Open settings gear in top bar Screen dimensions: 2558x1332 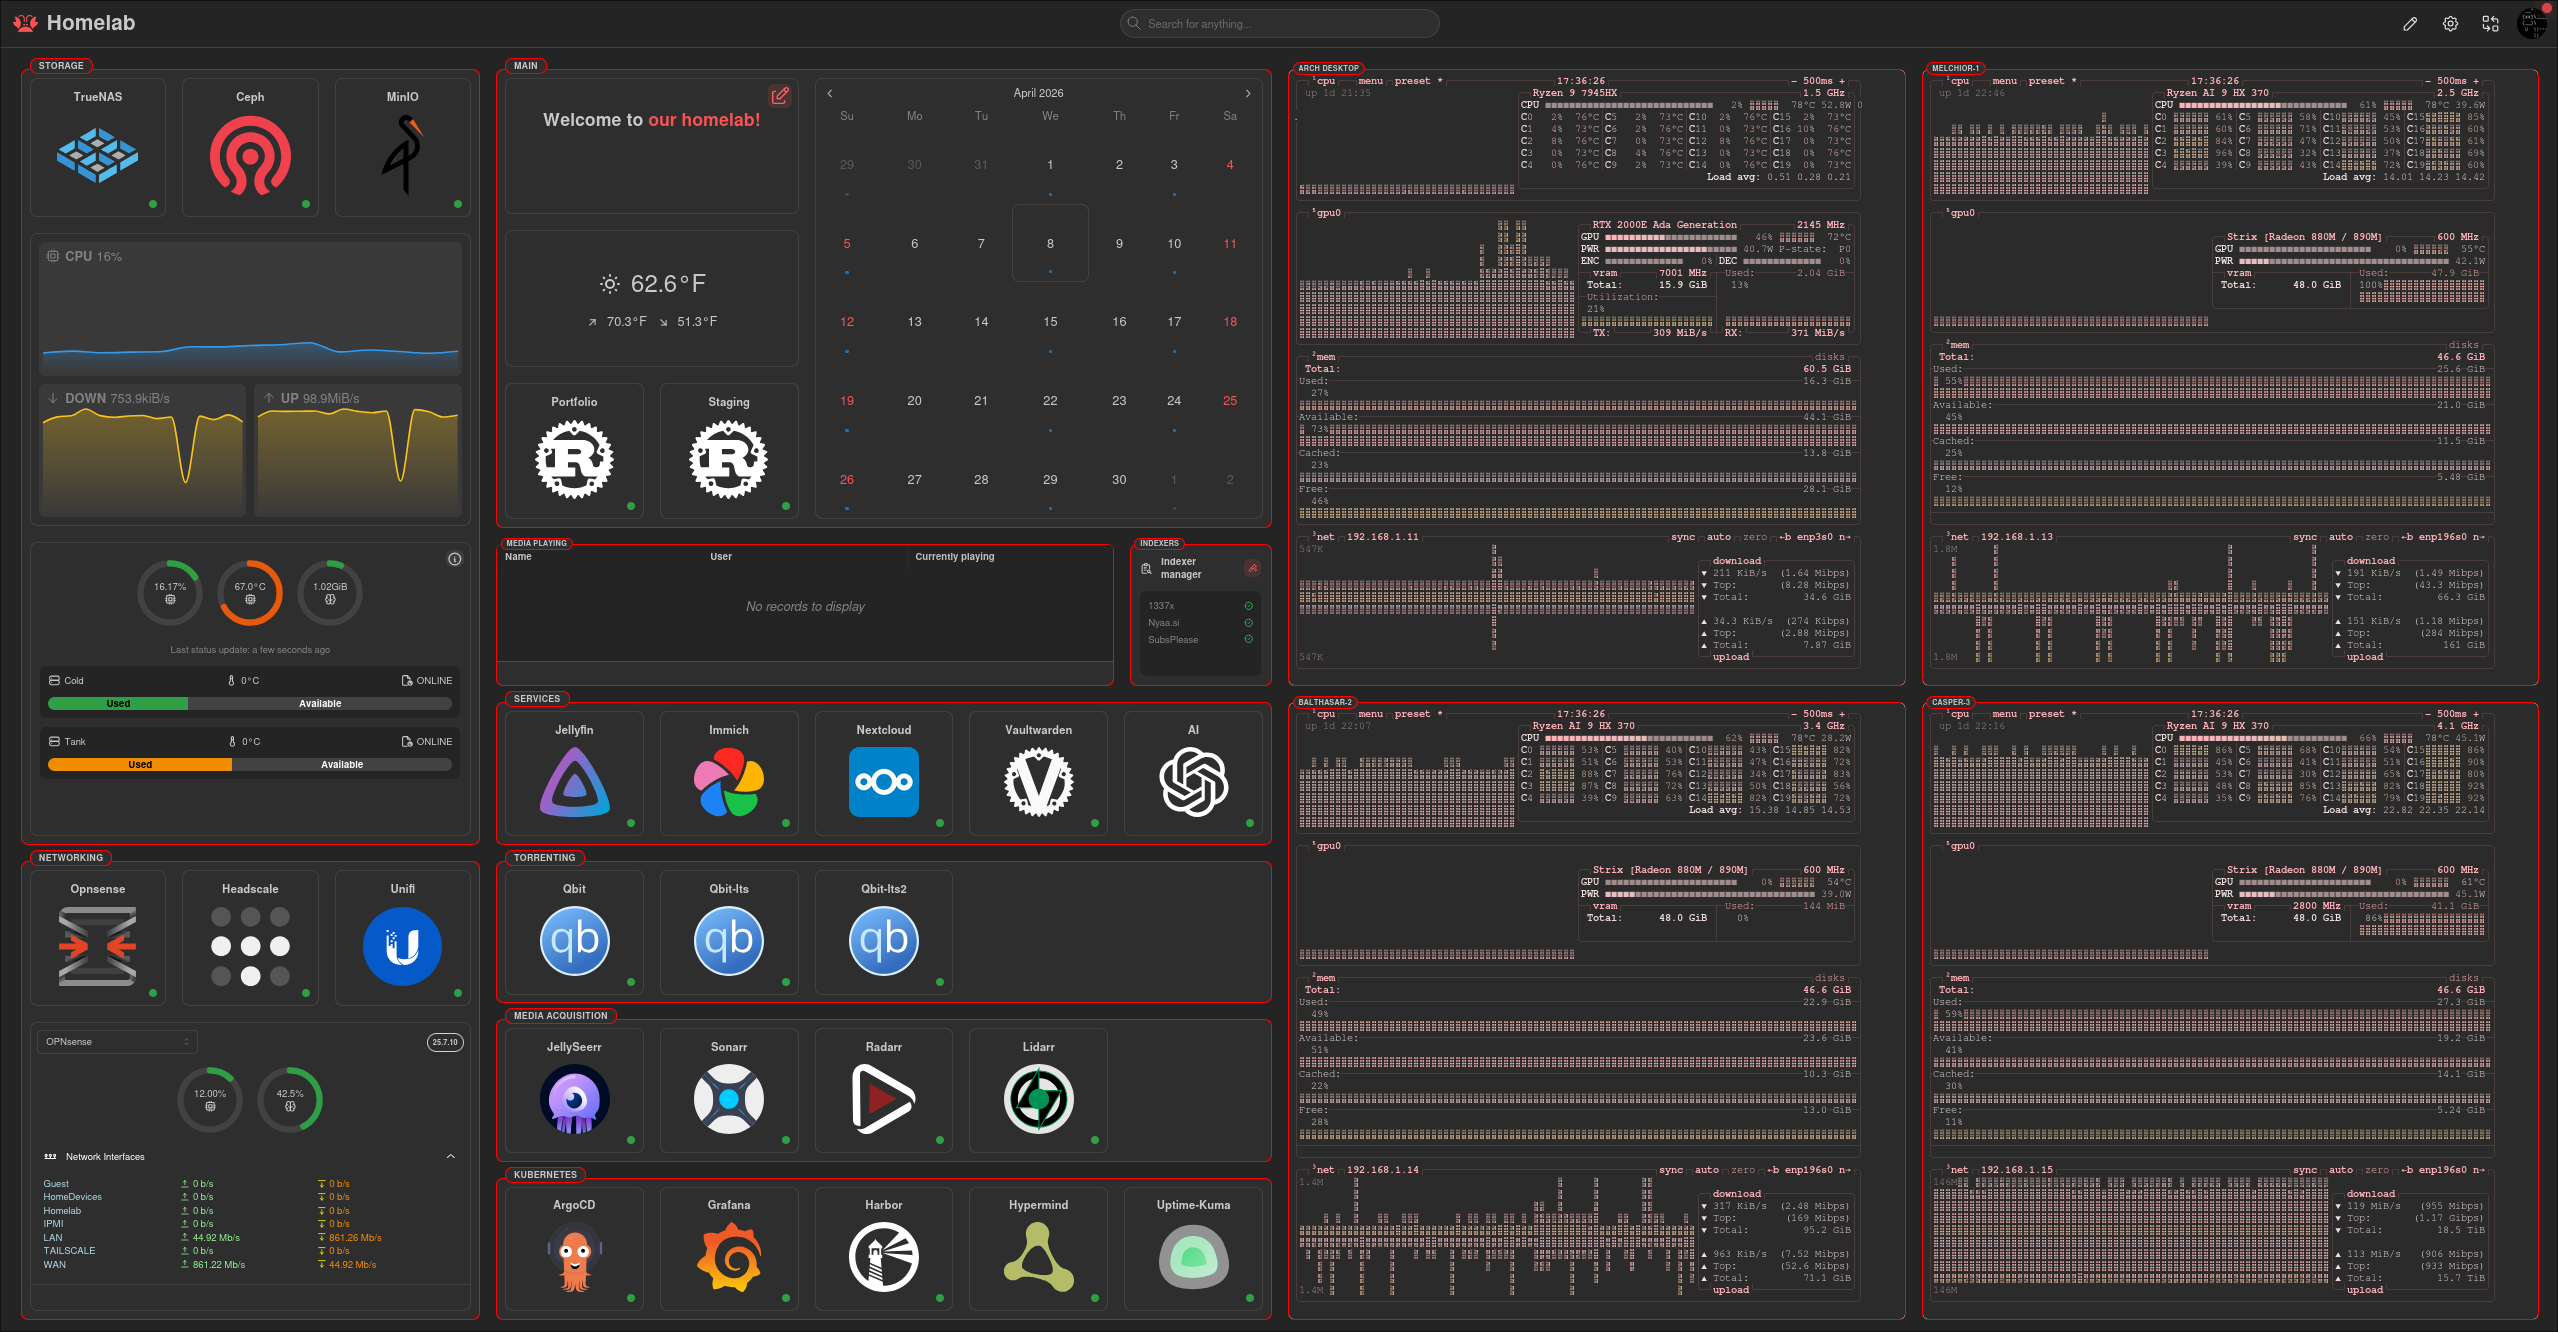[x=2450, y=24]
